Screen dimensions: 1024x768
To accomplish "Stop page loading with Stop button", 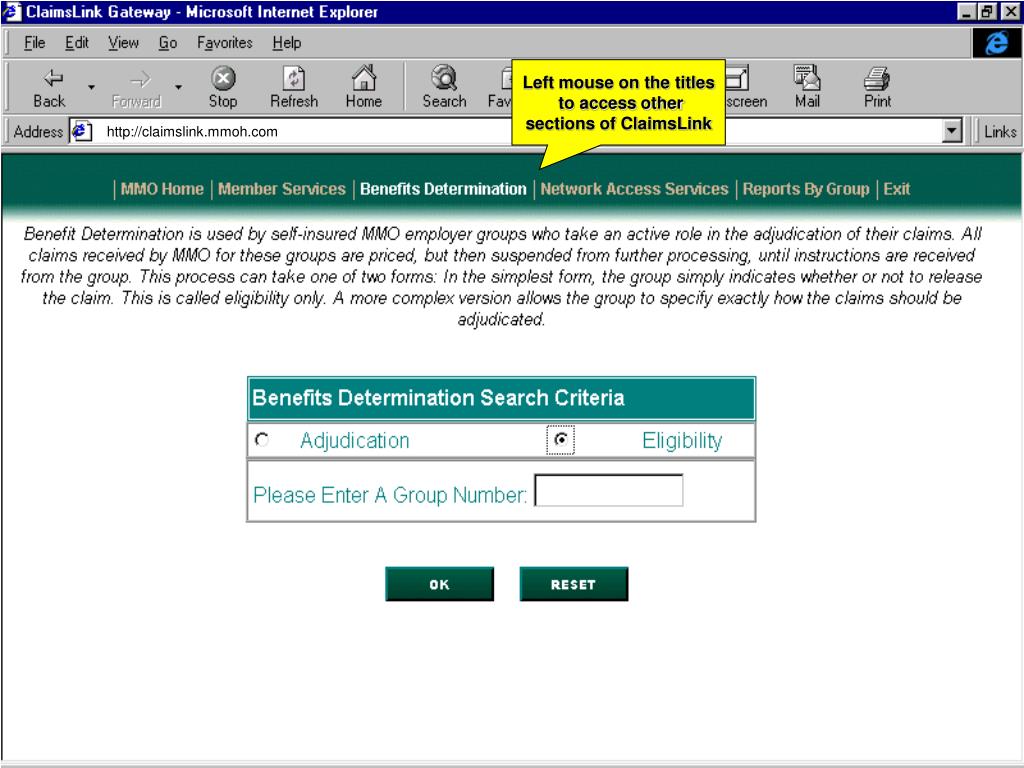I will tap(223, 88).
